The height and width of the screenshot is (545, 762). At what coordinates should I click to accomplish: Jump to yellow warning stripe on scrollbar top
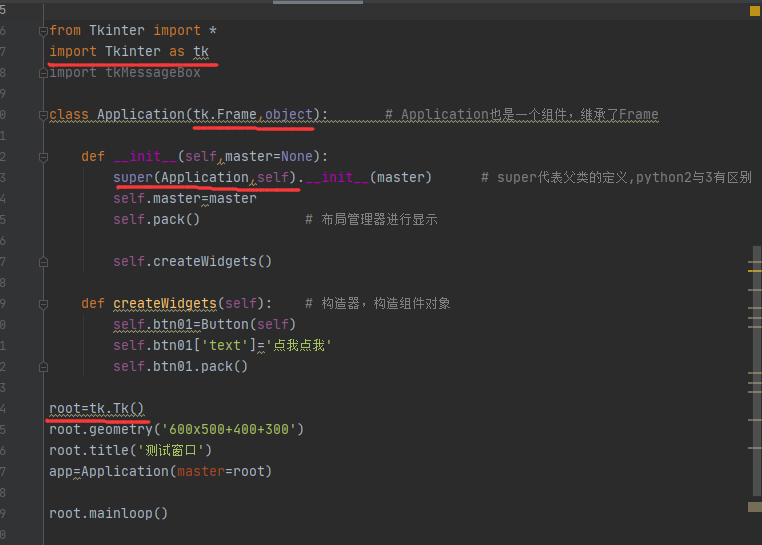click(755, 270)
